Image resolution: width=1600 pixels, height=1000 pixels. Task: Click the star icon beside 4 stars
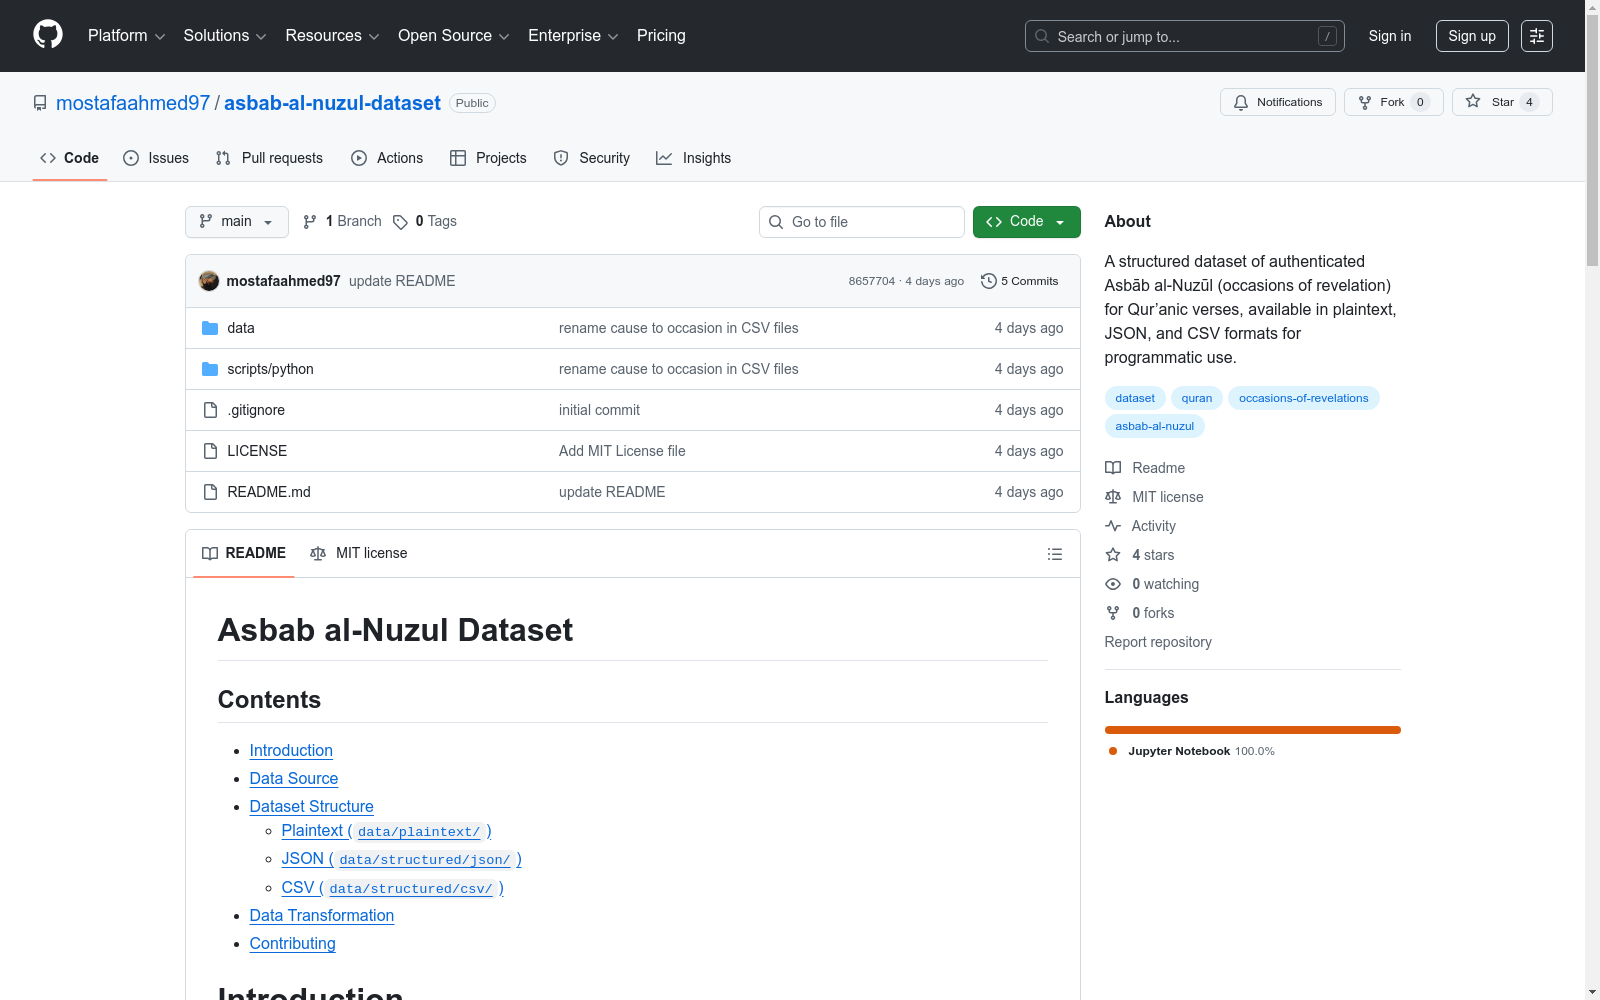tap(1113, 555)
